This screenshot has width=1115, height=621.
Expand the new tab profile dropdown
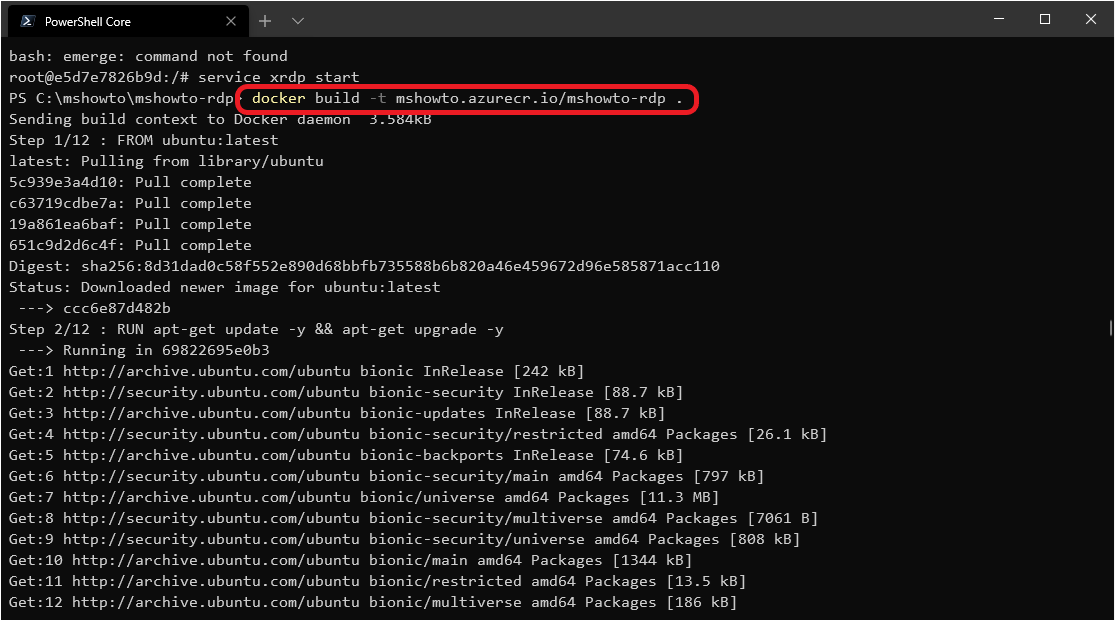click(x=298, y=21)
